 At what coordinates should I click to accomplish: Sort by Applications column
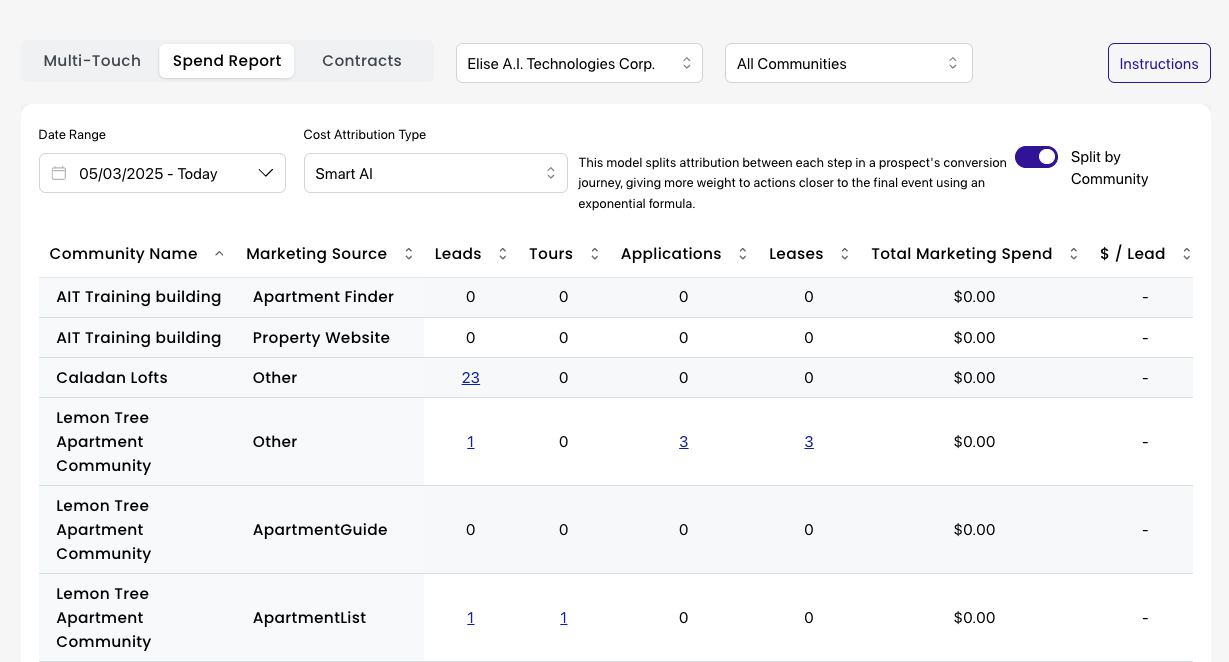(x=742, y=254)
